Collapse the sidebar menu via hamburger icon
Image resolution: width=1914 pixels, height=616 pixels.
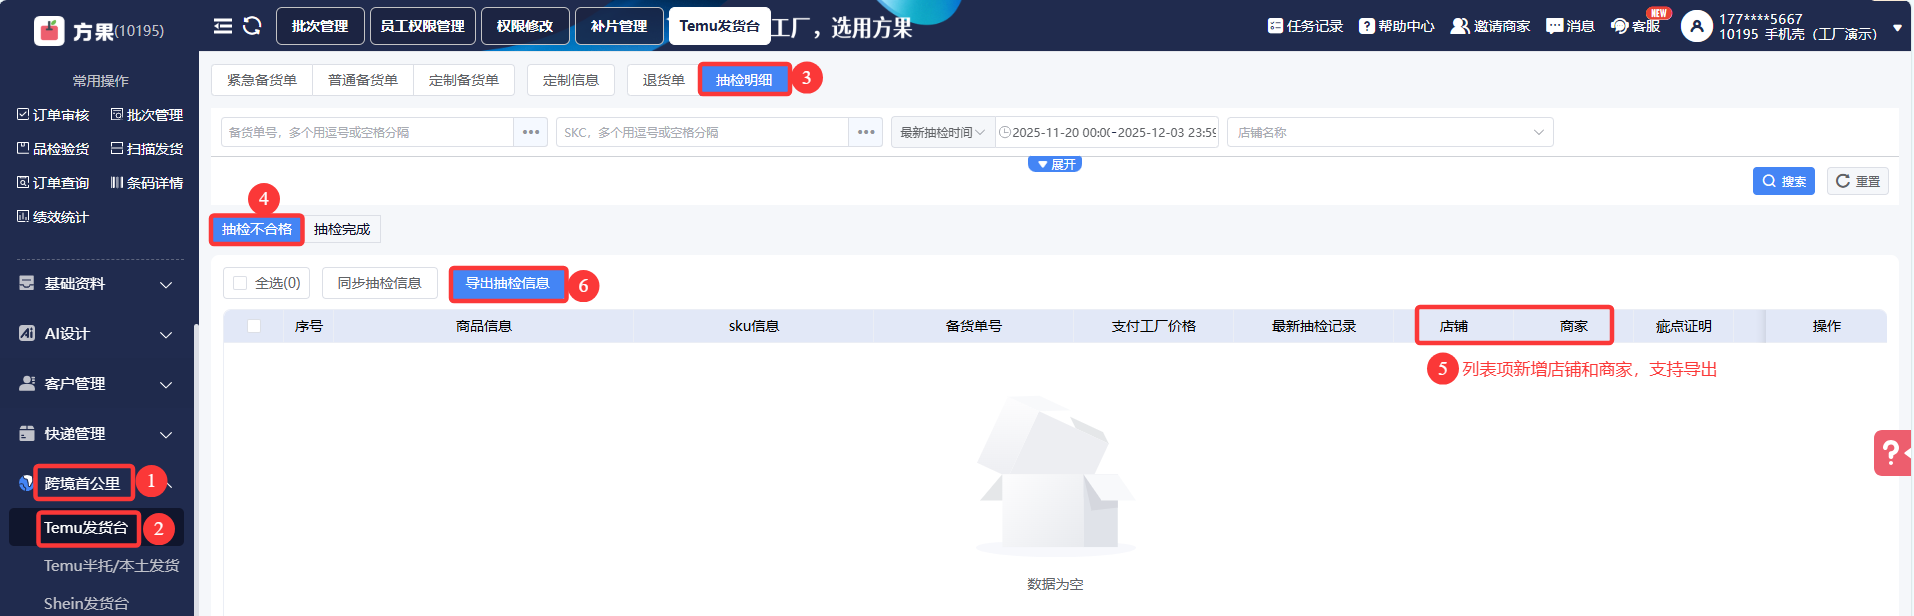point(223,26)
